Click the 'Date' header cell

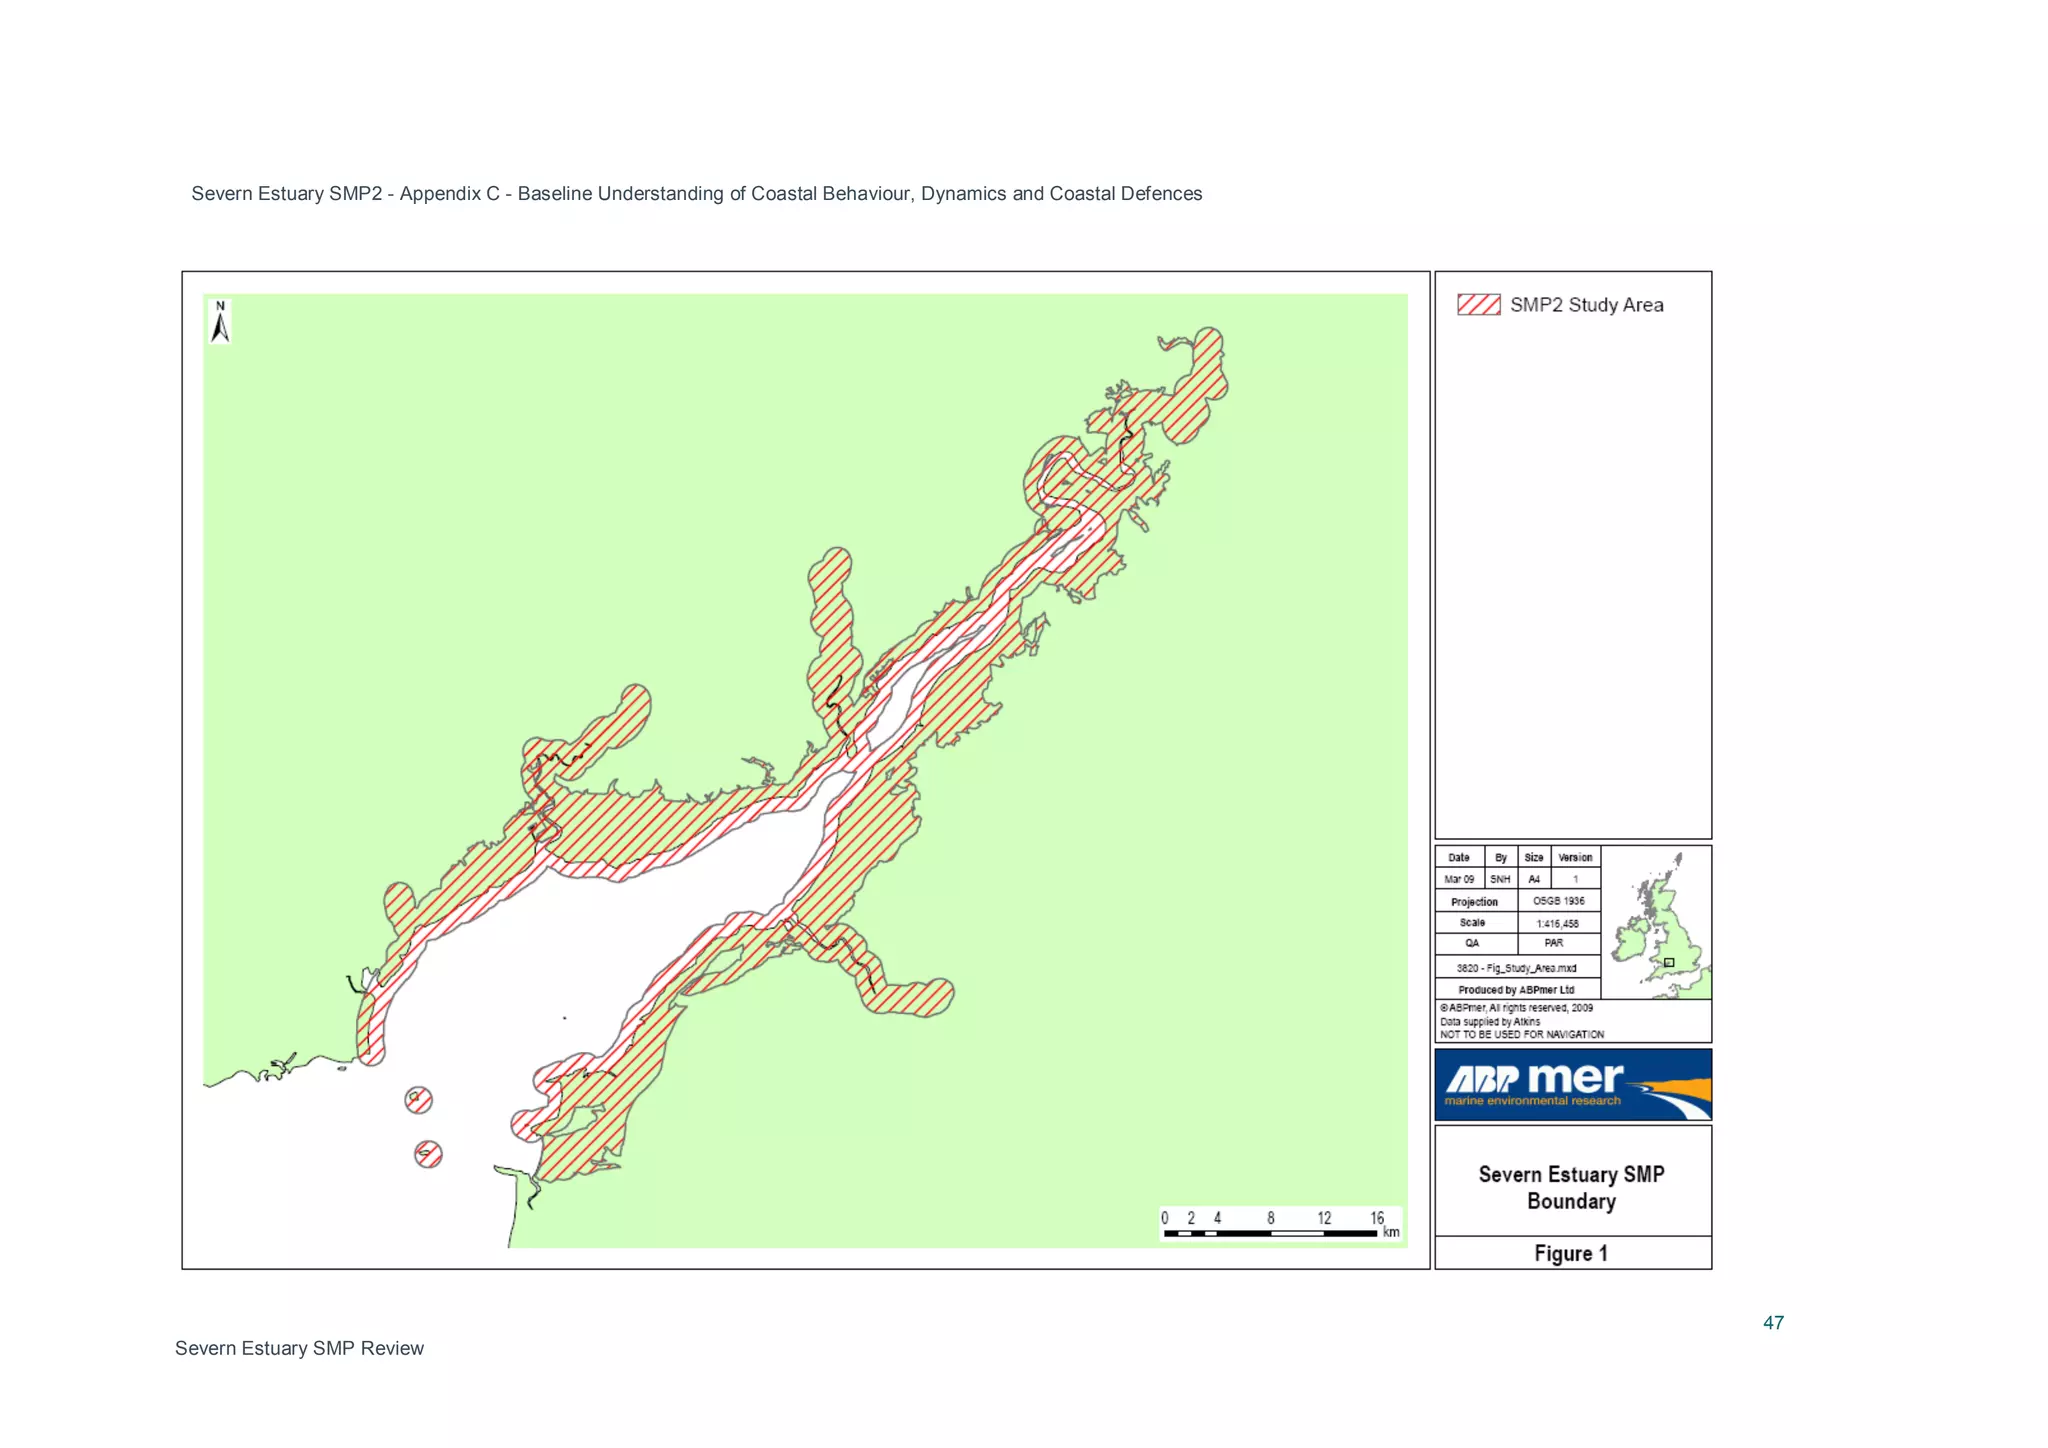point(1459,857)
